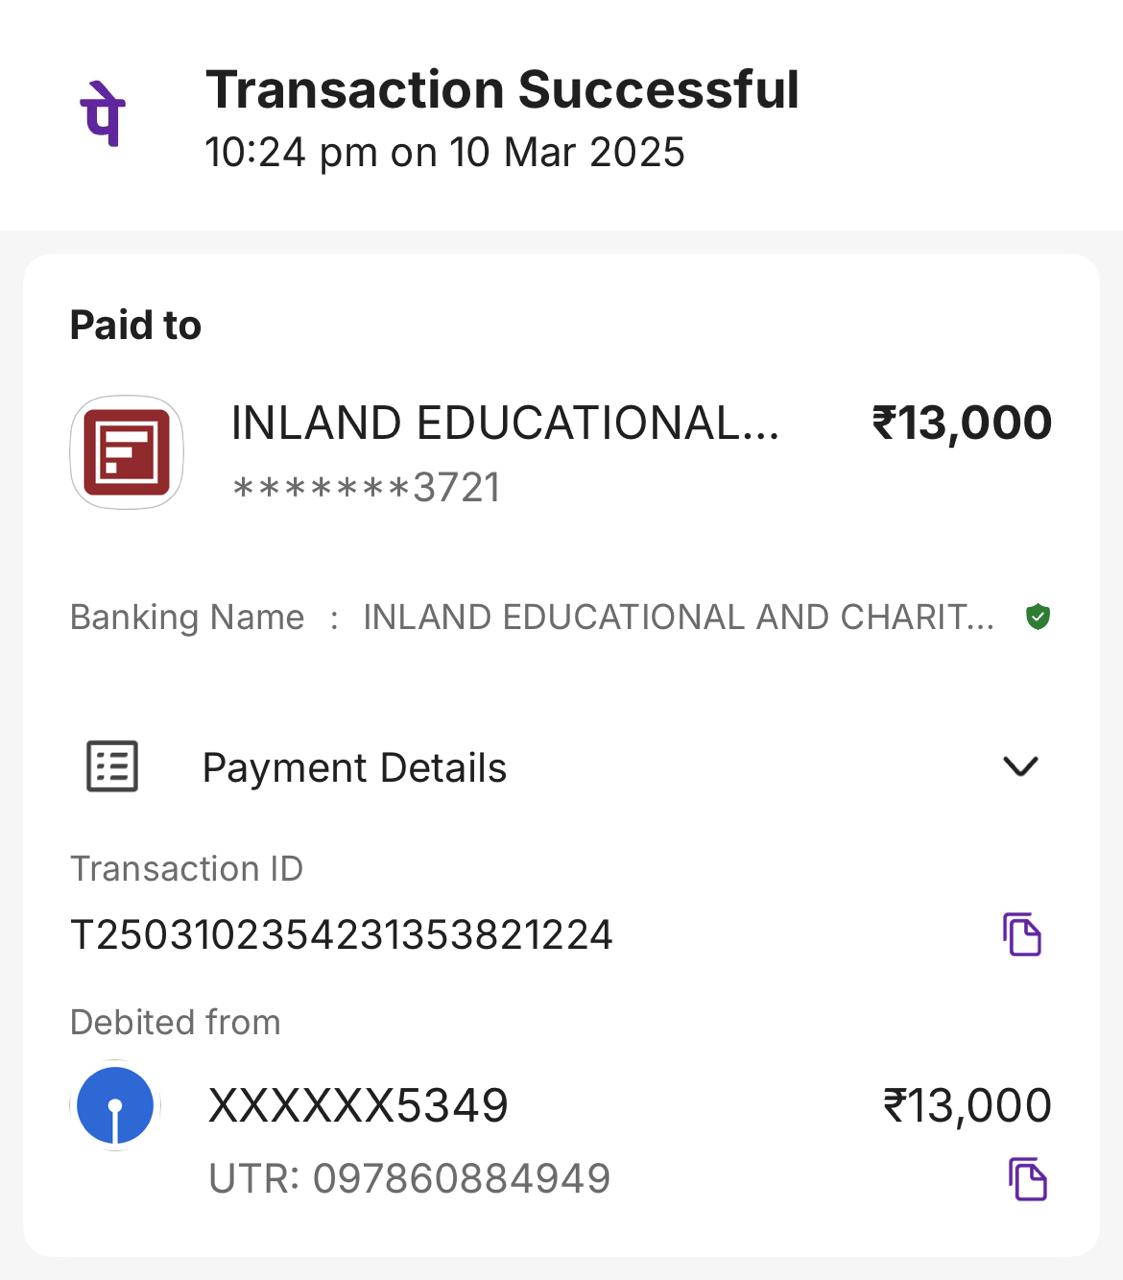Tap the ₹13,000 amount beside the payee
1123x1280 pixels.
962,423
